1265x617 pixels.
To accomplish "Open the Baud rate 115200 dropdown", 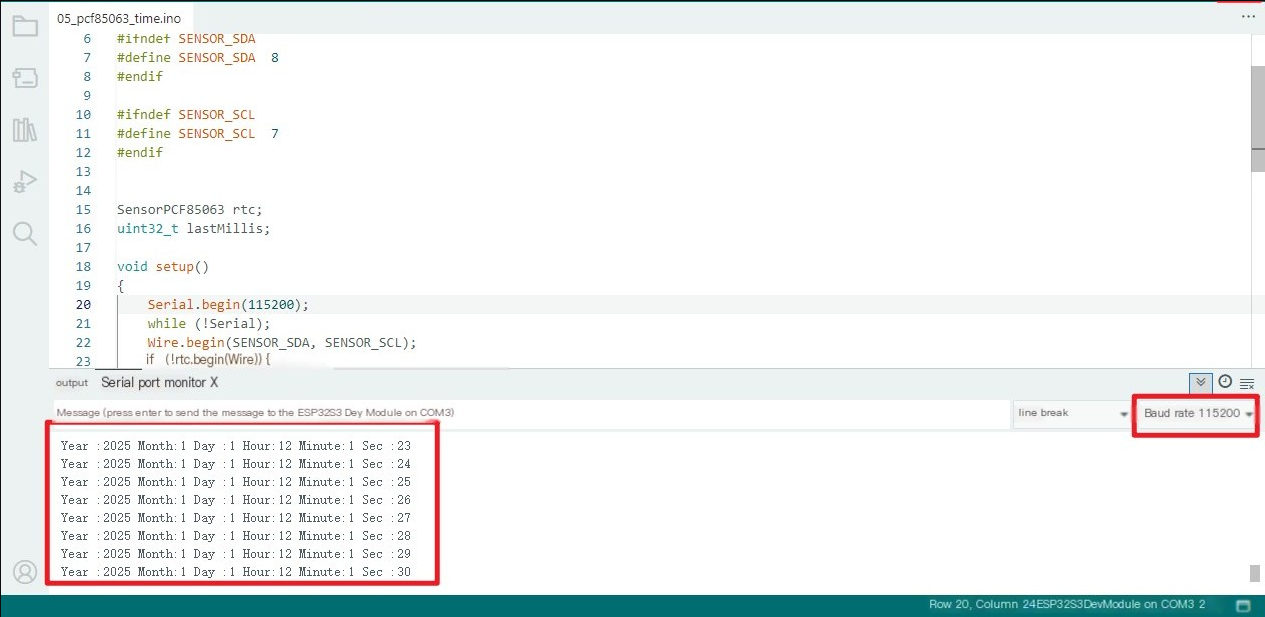I will click(1198, 413).
